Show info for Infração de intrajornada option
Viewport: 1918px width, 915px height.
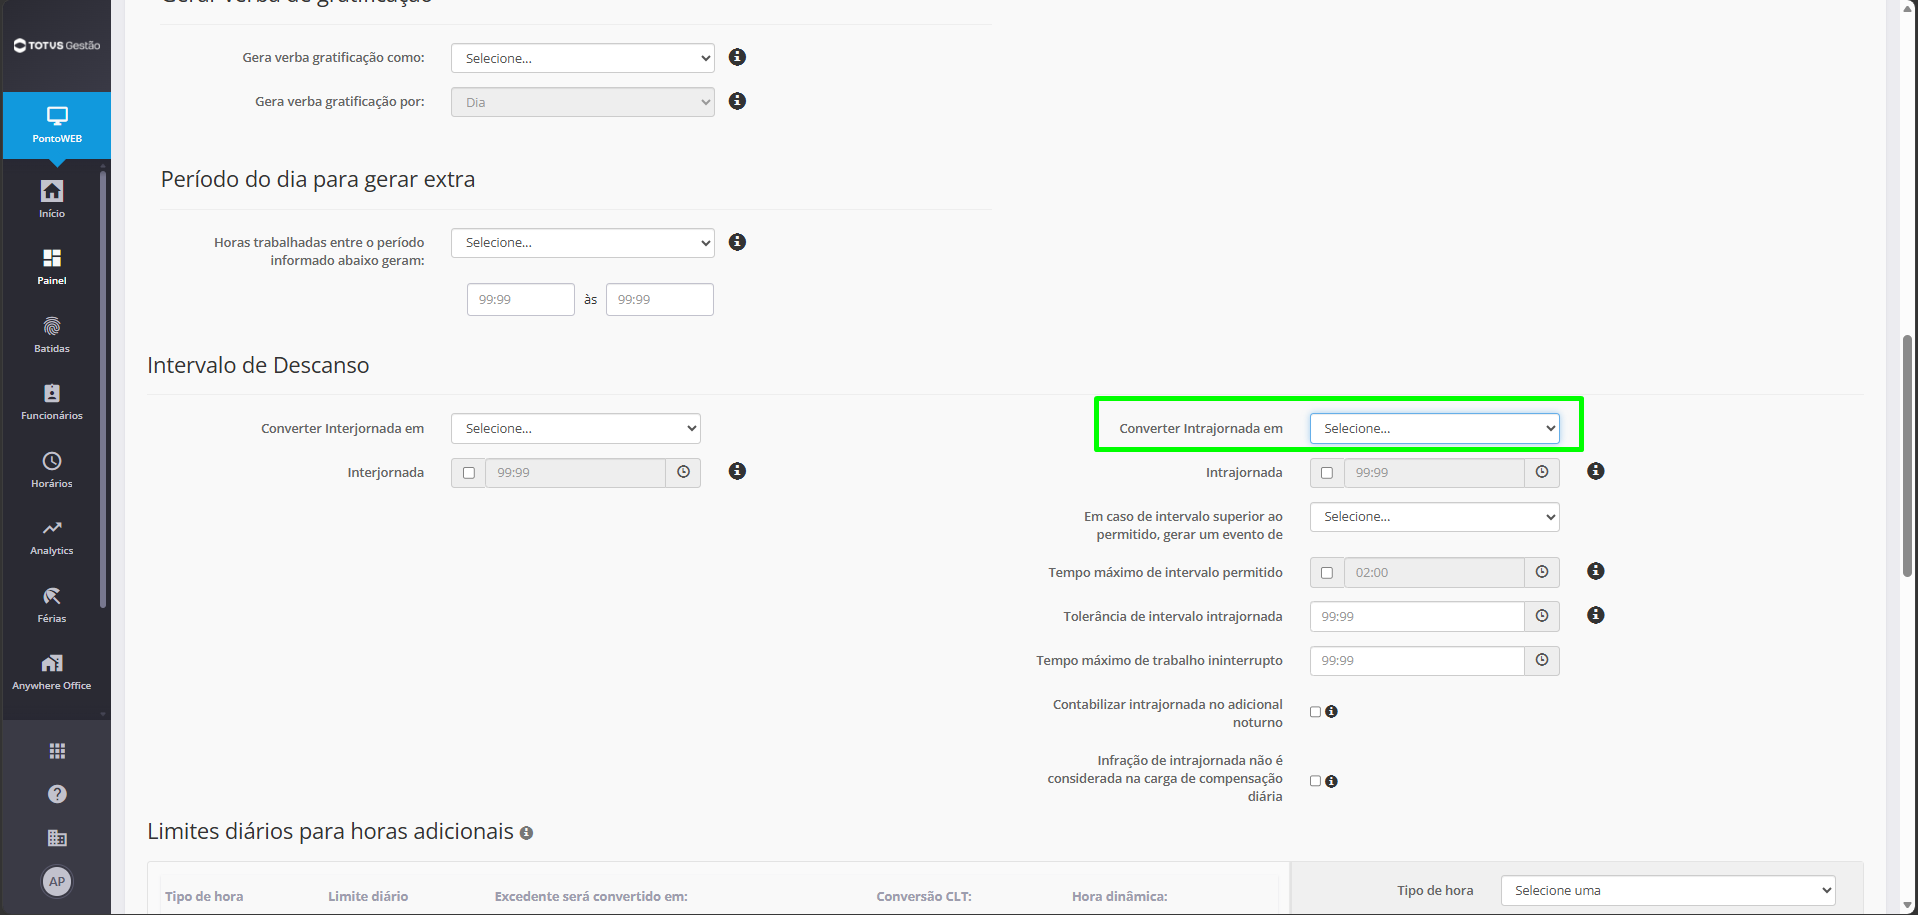(x=1332, y=782)
